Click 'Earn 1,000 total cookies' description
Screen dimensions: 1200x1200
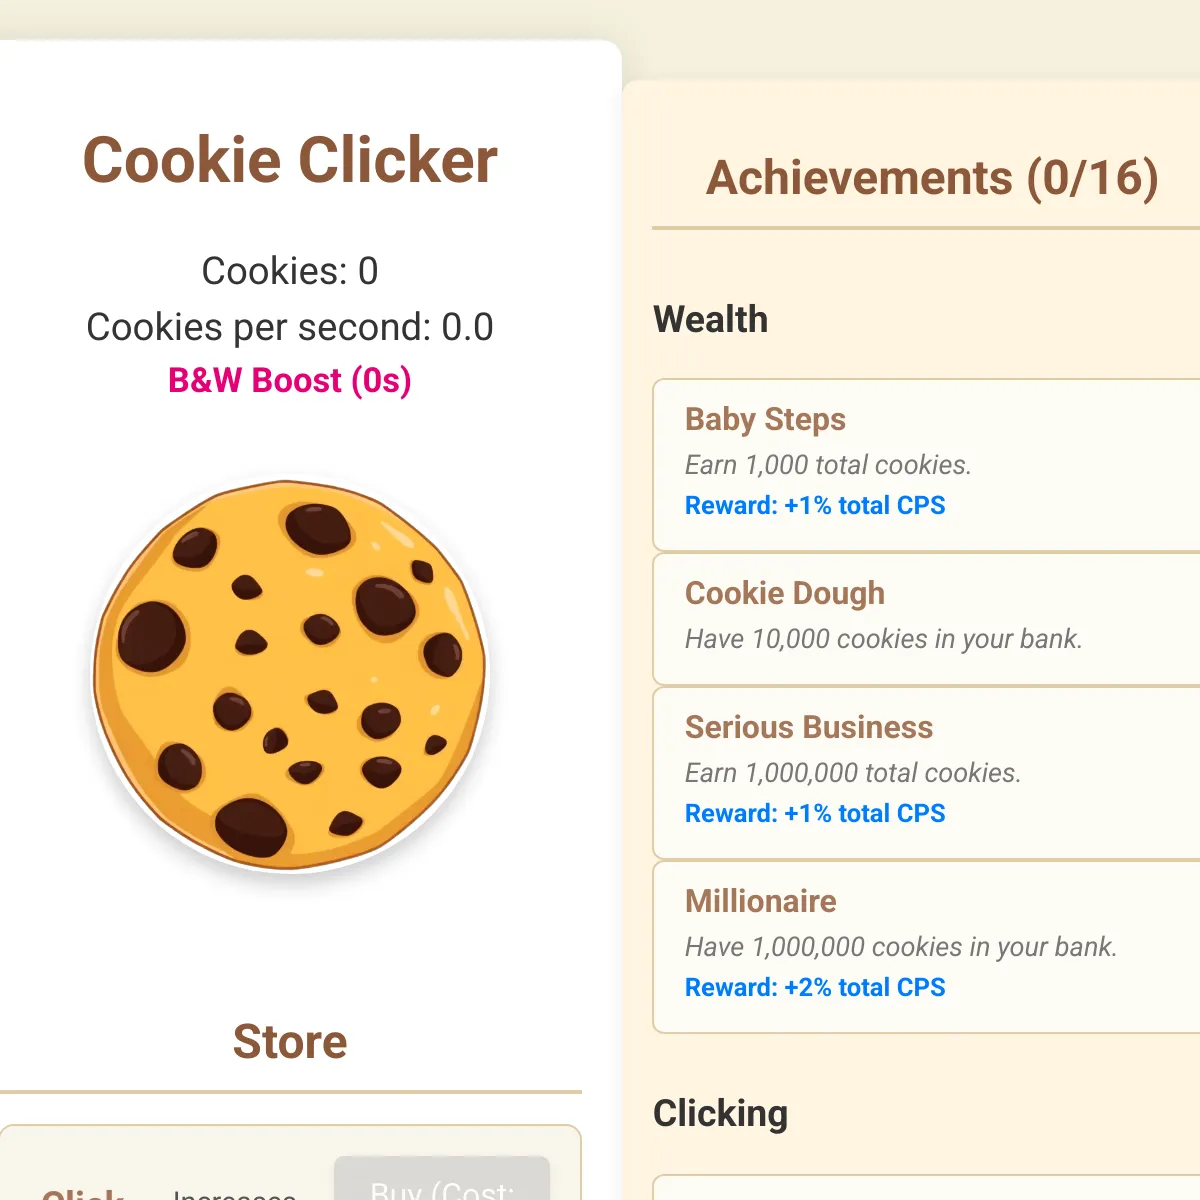(x=828, y=465)
